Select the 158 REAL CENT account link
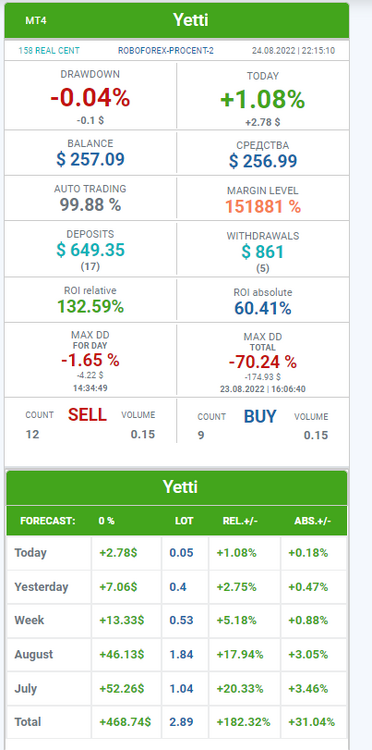Screen dimensions: 372x750 (49, 51)
